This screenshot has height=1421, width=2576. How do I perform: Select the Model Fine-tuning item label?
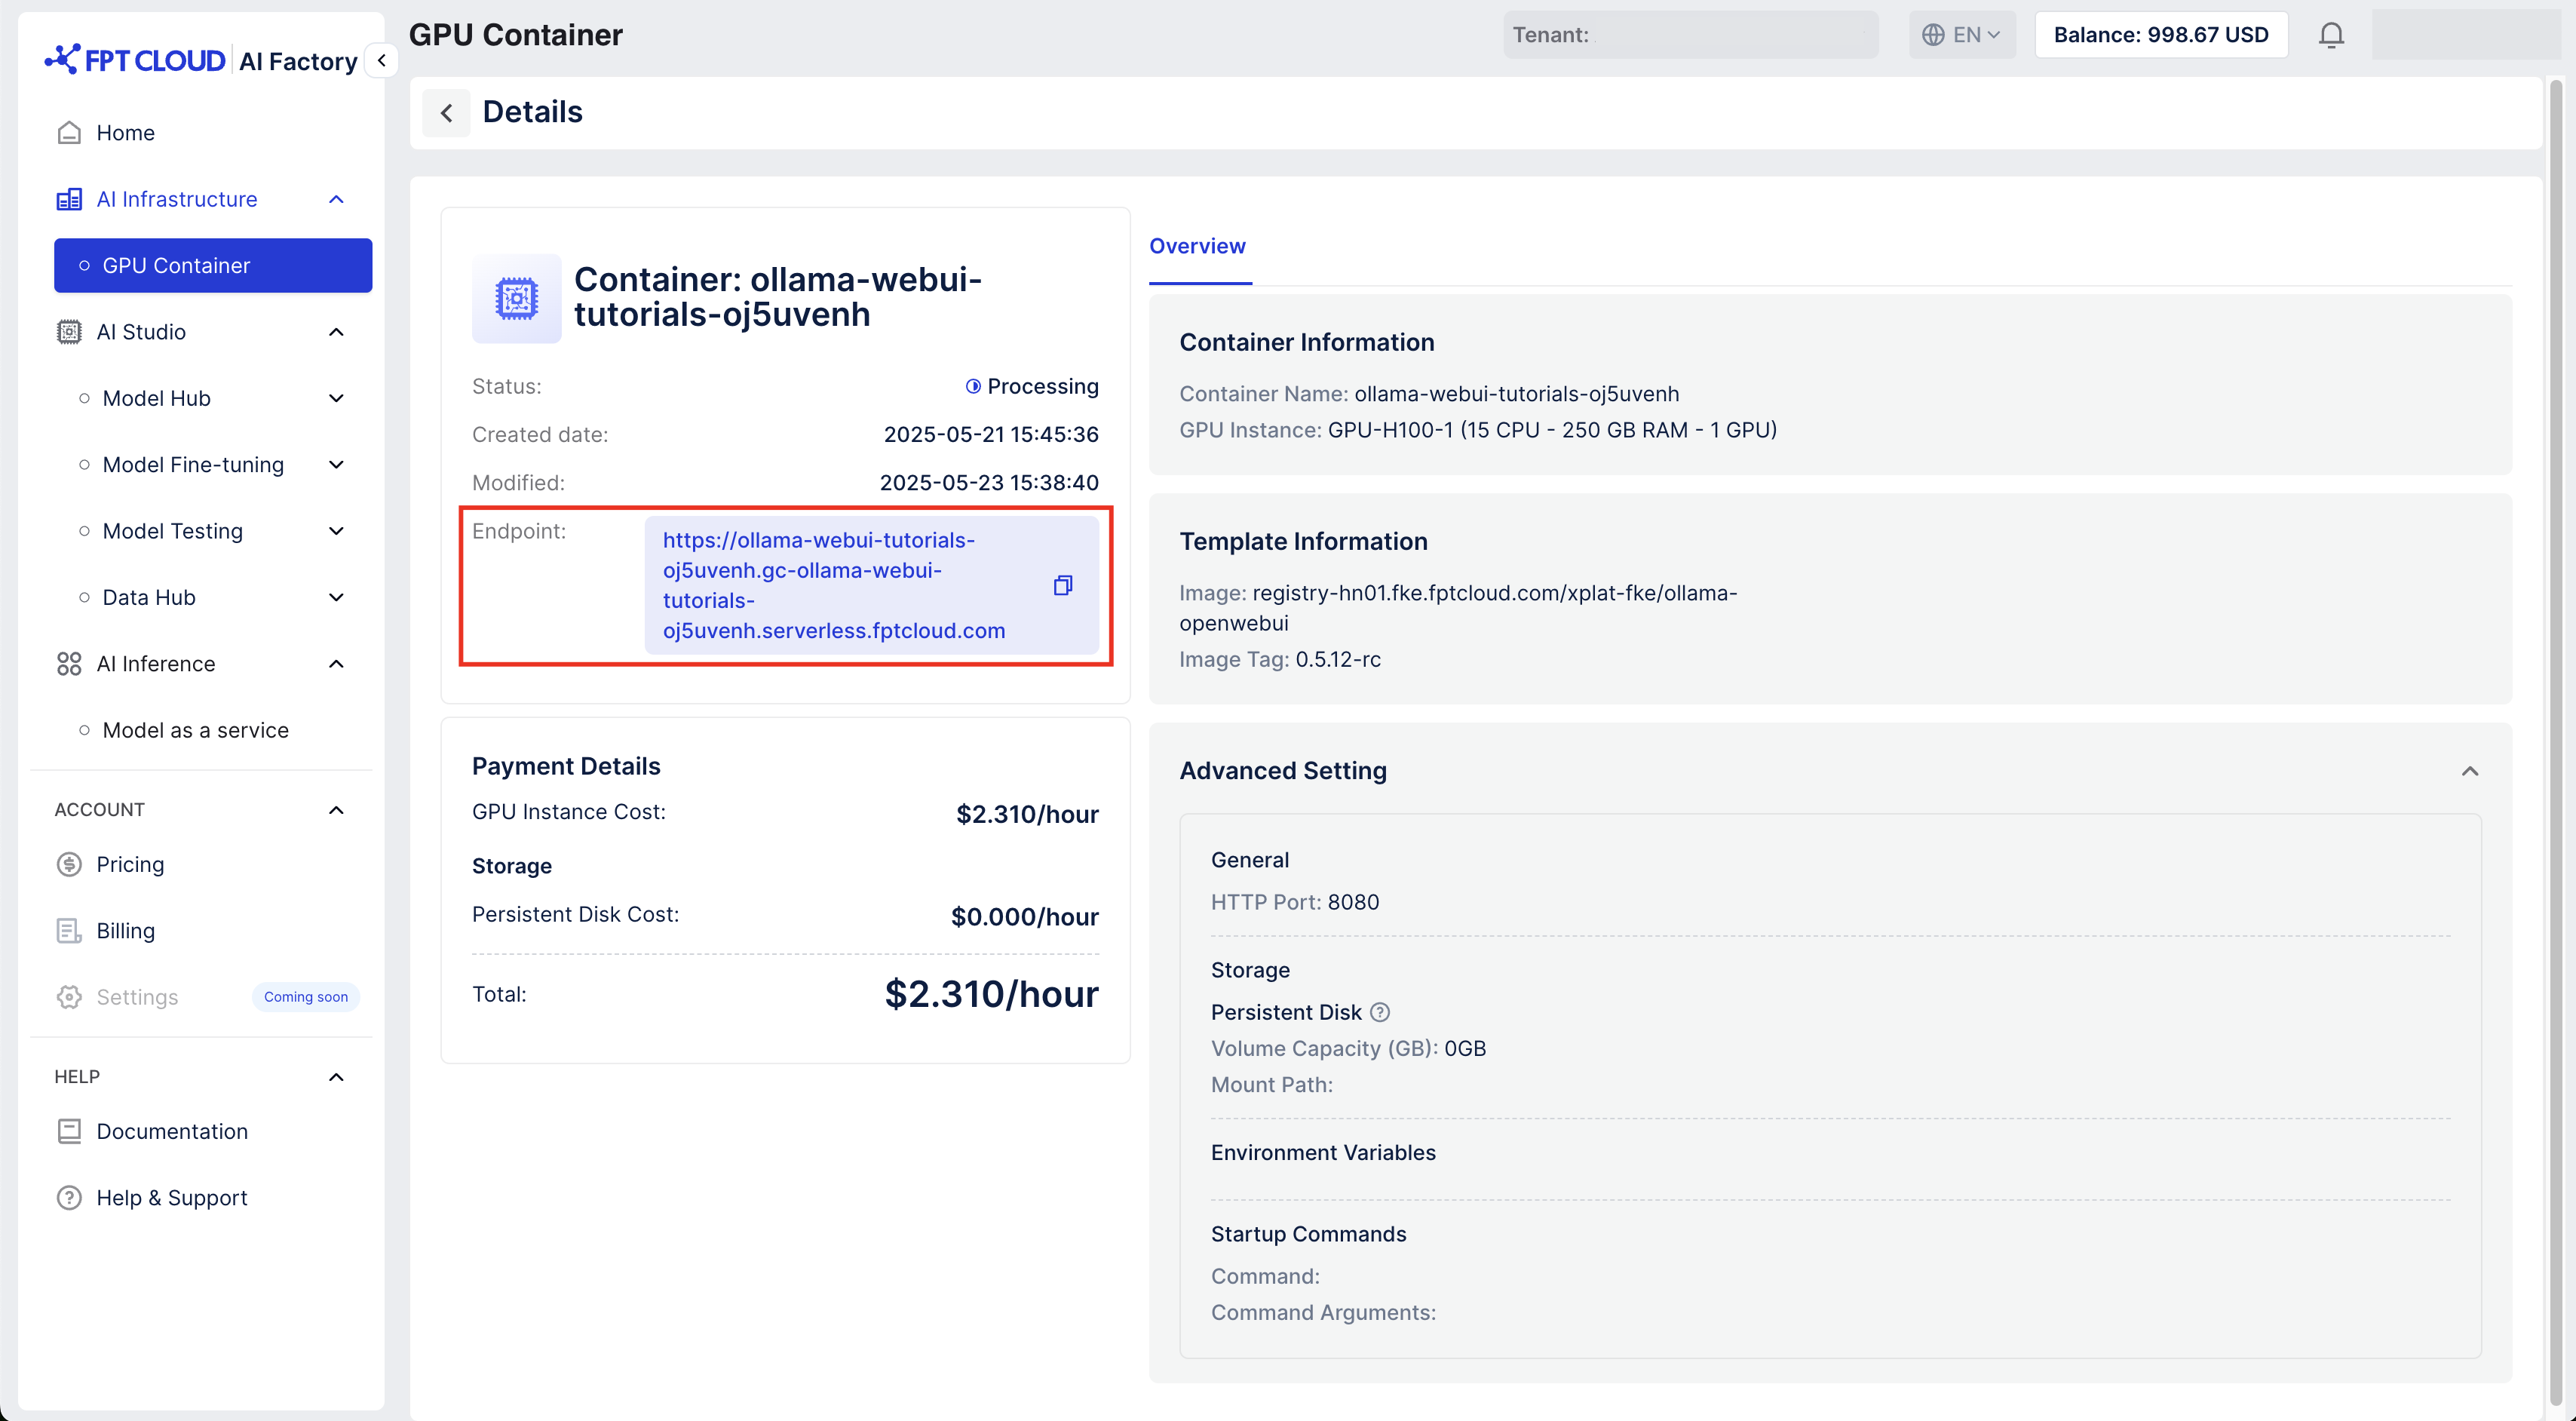pyautogui.click(x=193, y=465)
